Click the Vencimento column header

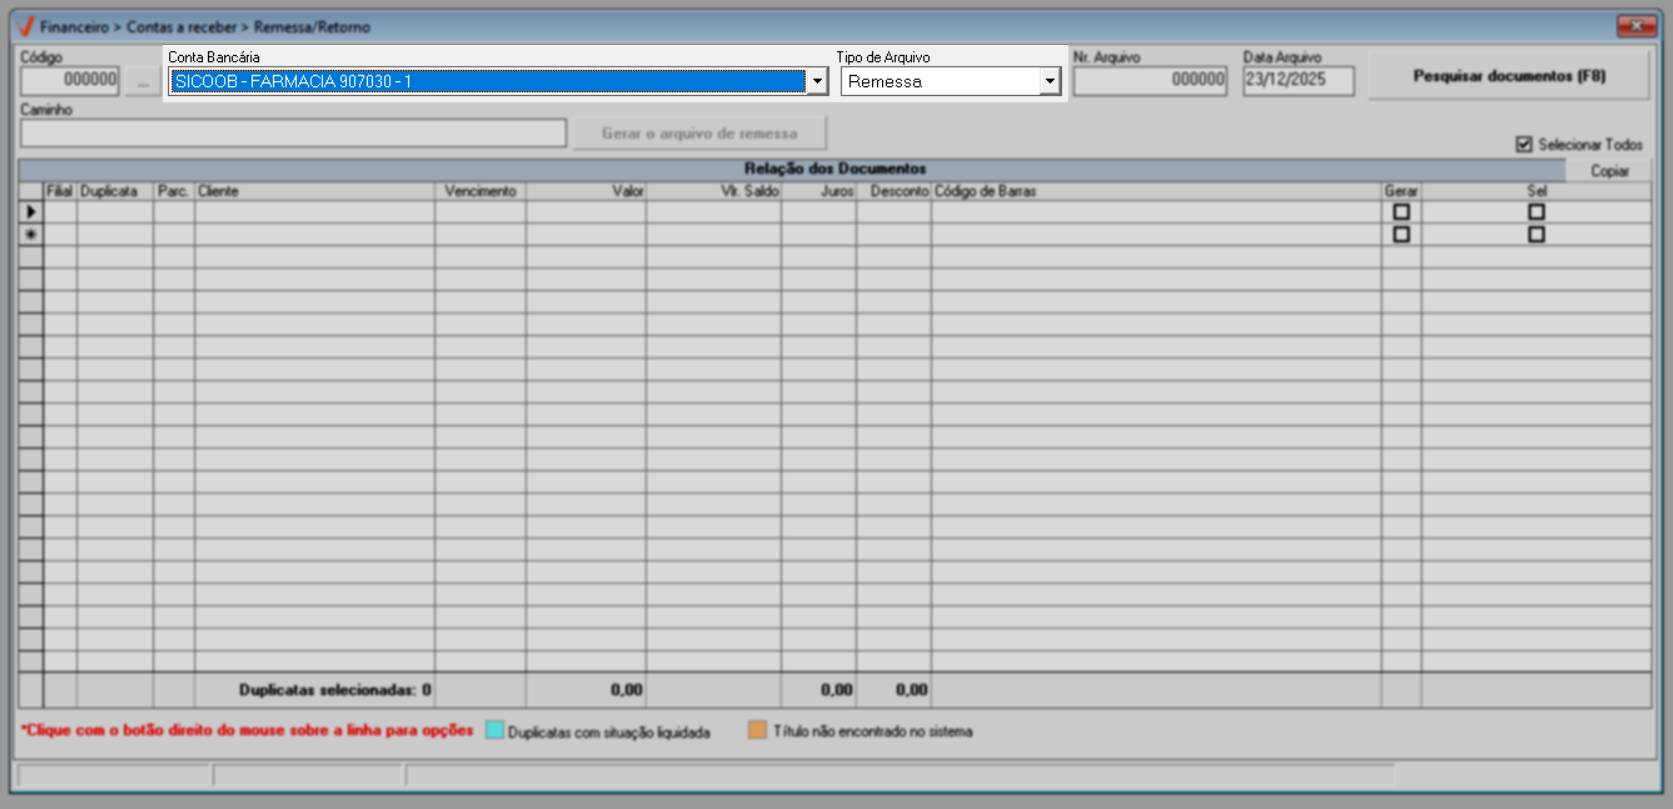[481, 191]
